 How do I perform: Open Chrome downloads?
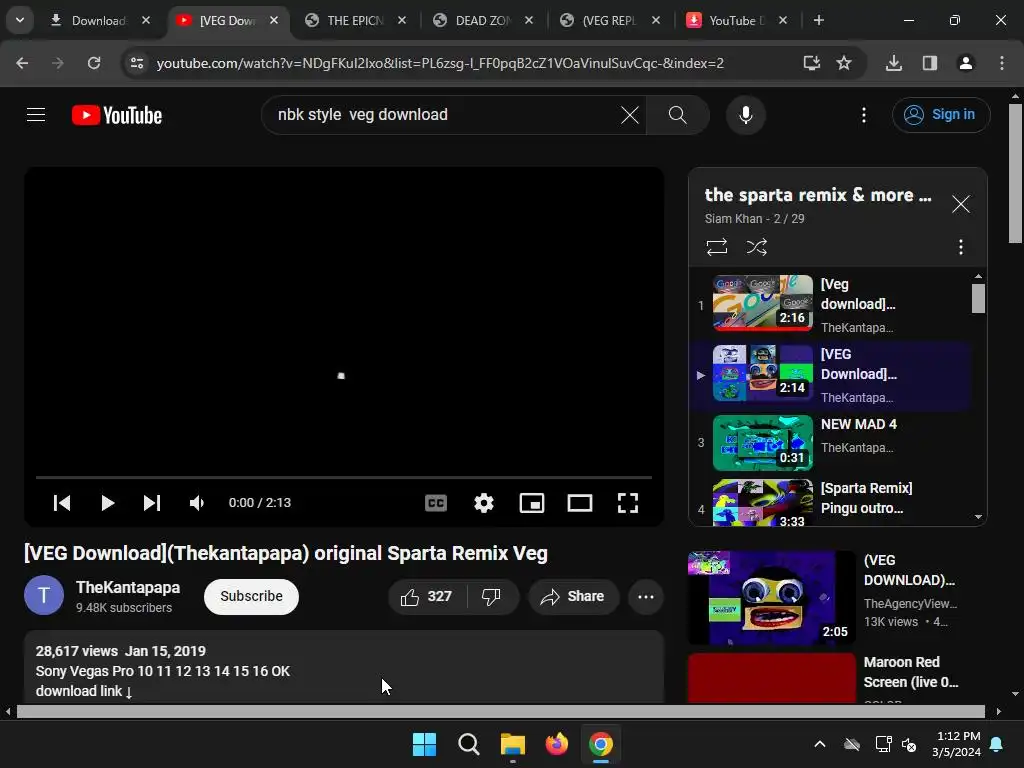[893, 63]
